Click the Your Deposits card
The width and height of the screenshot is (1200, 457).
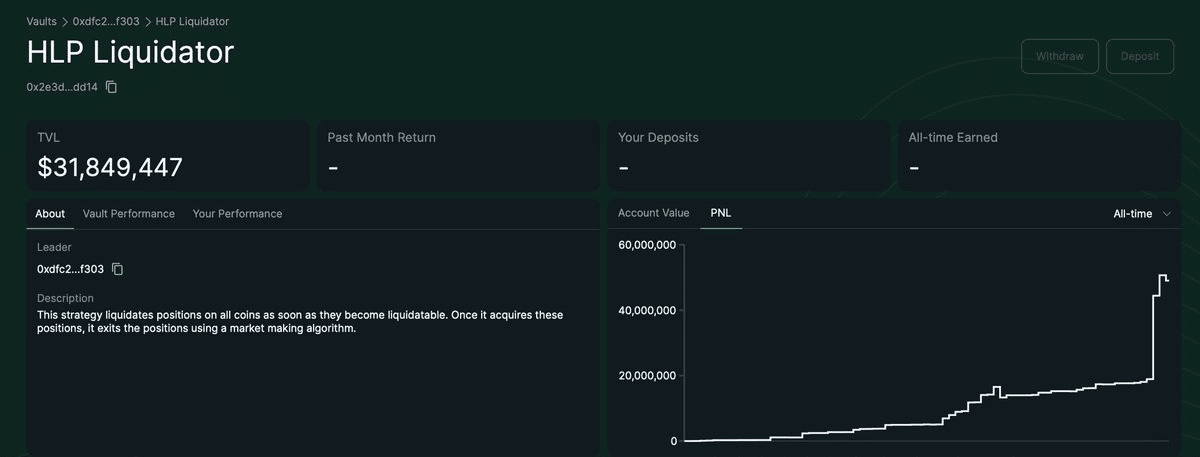tap(748, 155)
